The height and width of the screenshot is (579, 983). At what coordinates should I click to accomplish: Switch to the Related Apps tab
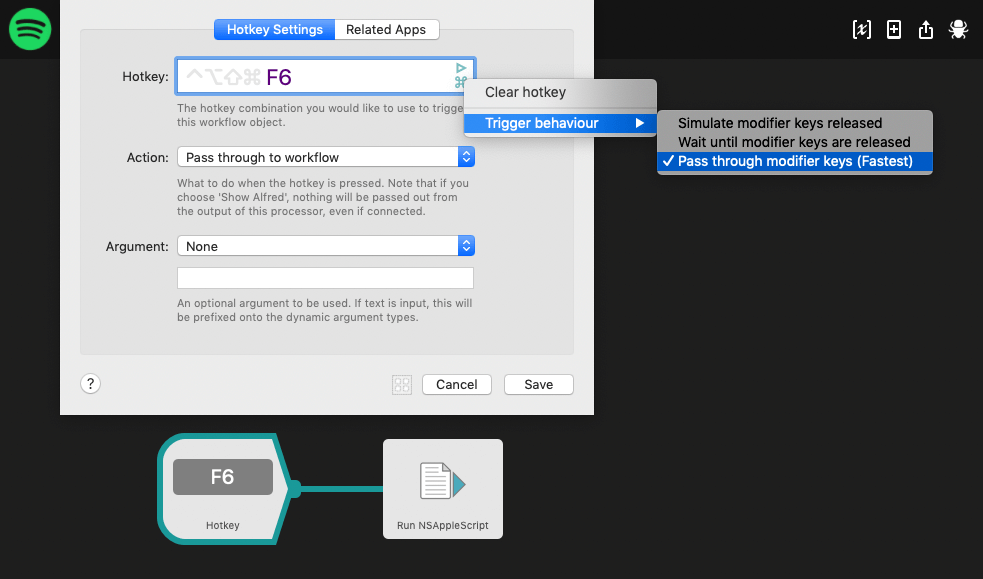click(387, 29)
